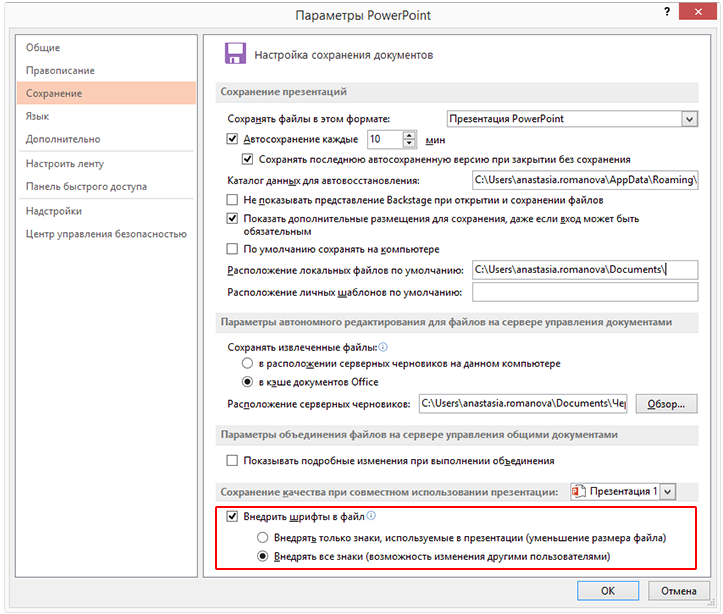Click the Настройка сохранения документов heading
Image resolution: width=723 pixels, height=614 pixels.
pyautogui.click(x=344, y=55)
